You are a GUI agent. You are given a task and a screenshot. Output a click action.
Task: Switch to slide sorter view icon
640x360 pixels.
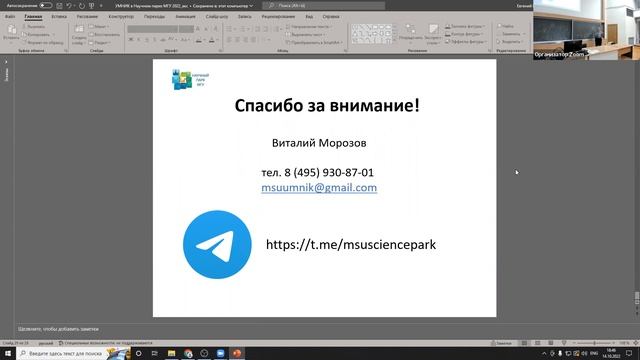pos(538,343)
